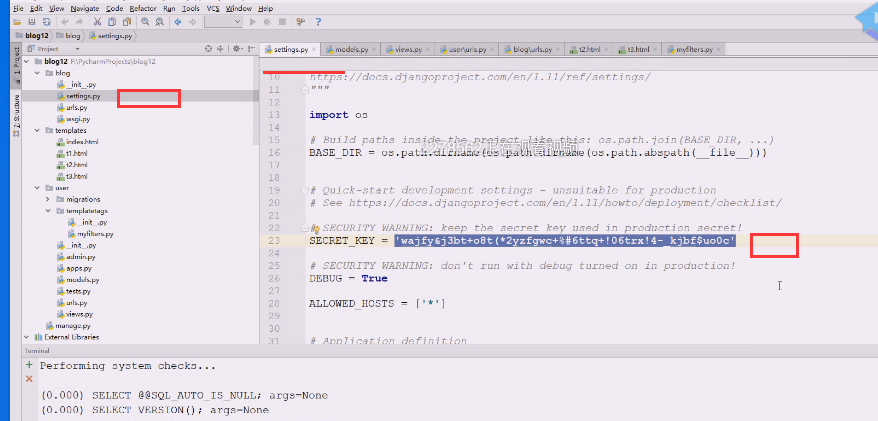Open the File menu
This screenshot has height=421, width=878.
(x=18, y=8)
